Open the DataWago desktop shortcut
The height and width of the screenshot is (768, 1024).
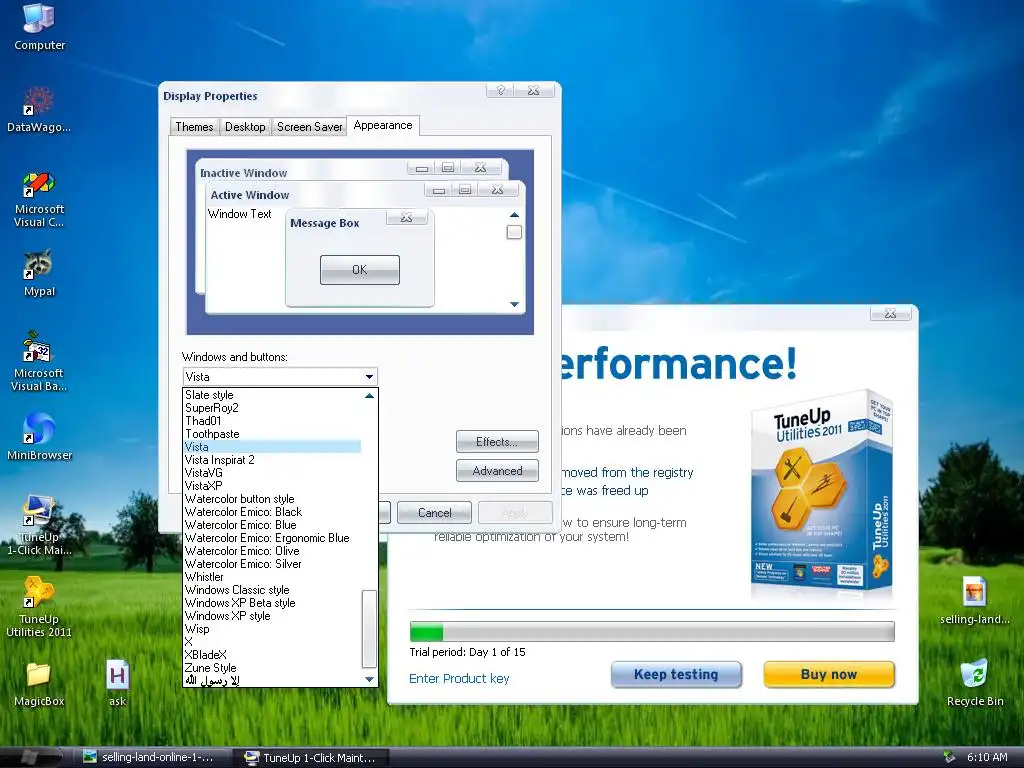tap(39, 109)
